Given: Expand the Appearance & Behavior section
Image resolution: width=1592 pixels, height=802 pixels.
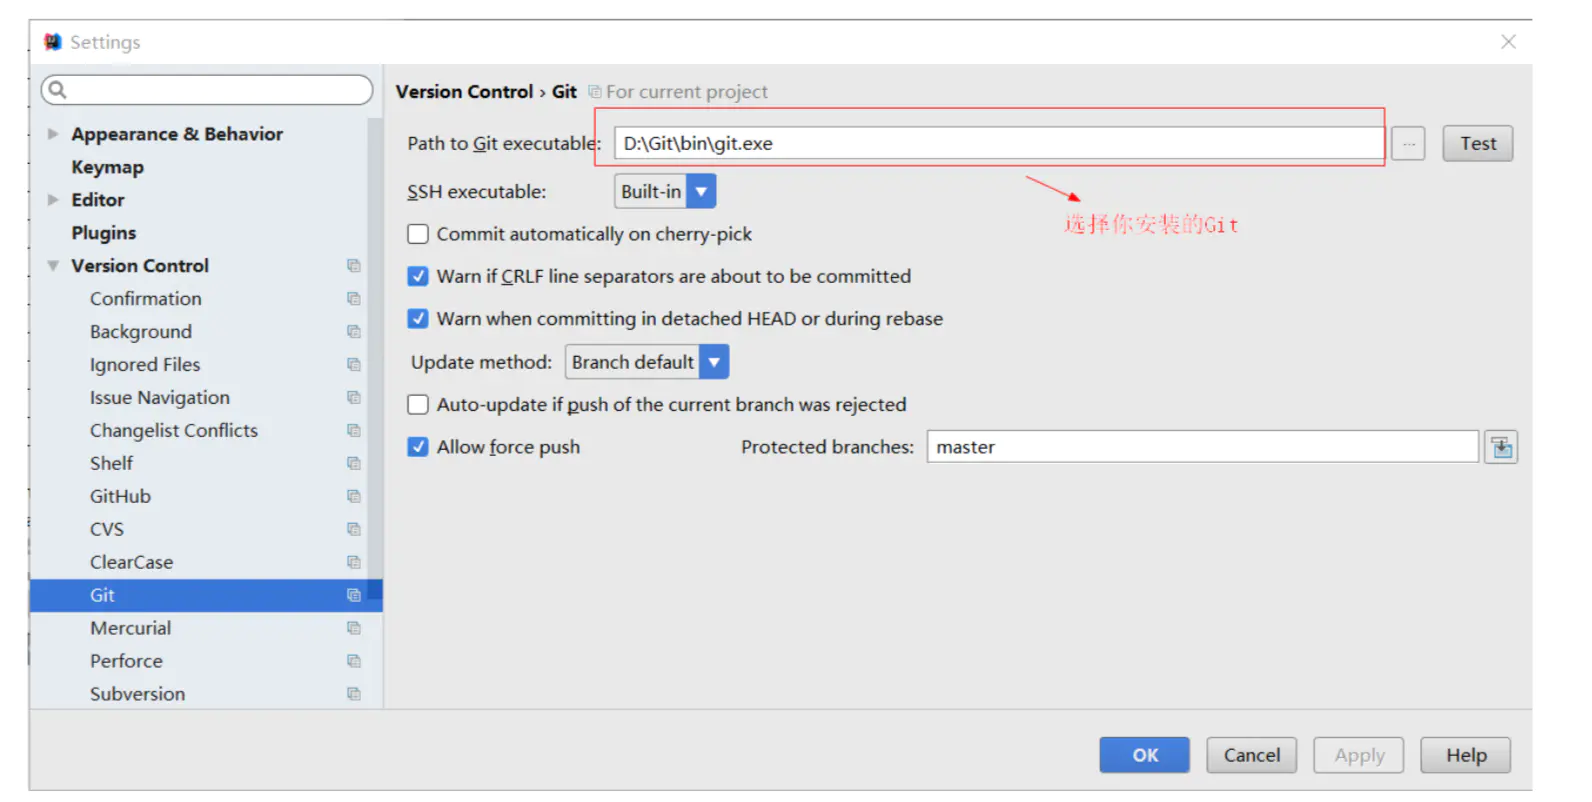Looking at the screenshot, I should coord(53,134).
